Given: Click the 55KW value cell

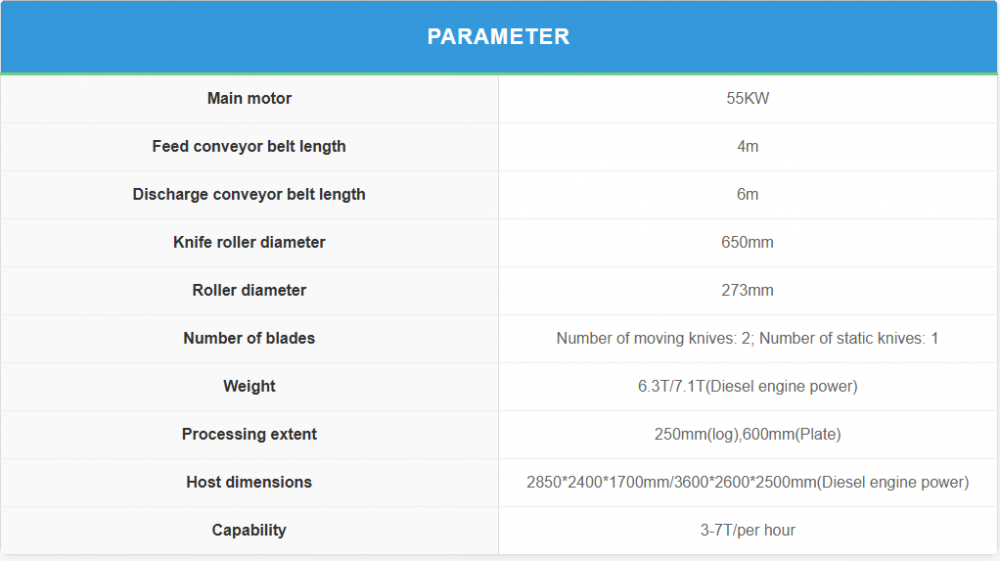Looking at the screenshot, I should 747,98.
